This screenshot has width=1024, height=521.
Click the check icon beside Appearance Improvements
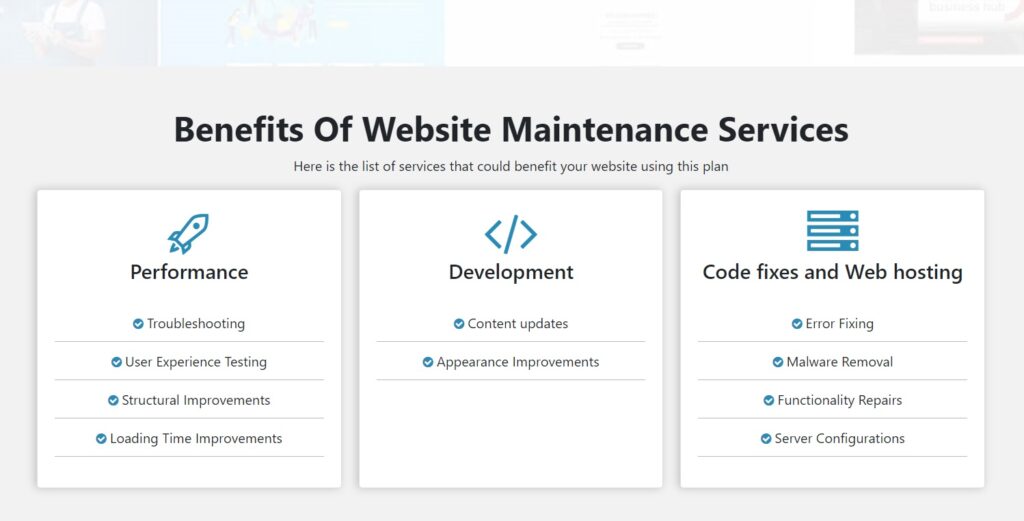point(428,362)
